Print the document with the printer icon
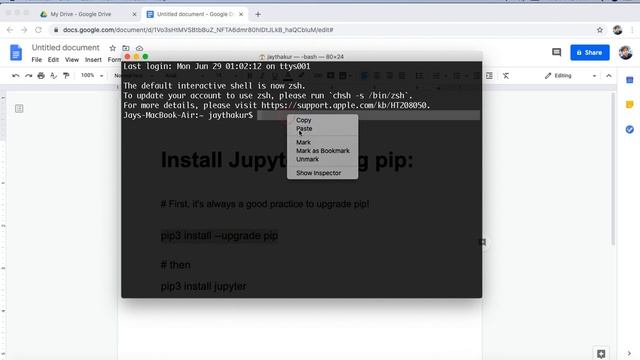The height and width of the screenshot is (360, 640). (x=41, y=76)
